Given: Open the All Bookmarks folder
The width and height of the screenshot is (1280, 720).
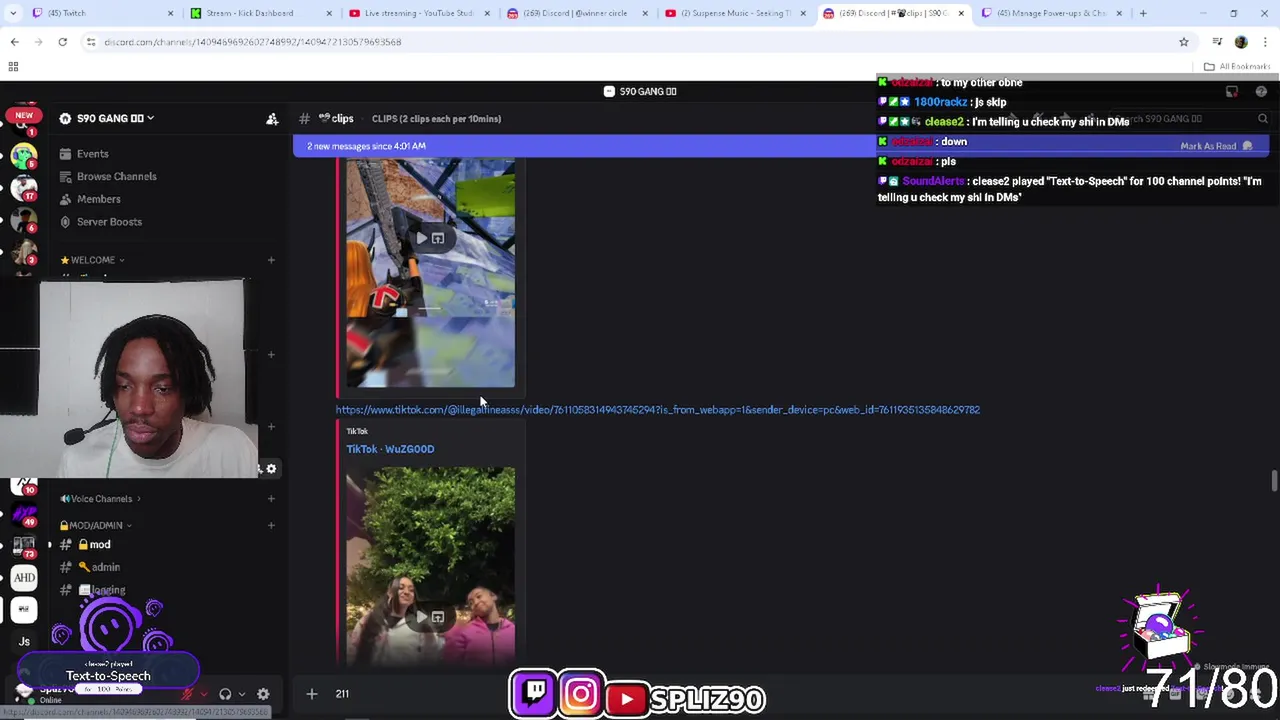Looking at the screenshot, I should pos(1237,67).
